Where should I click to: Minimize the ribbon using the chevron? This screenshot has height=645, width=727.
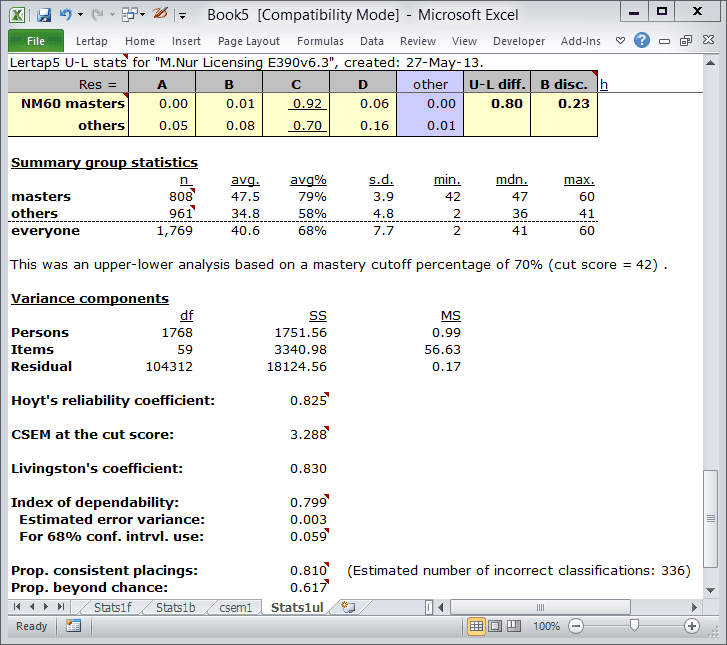(x=620, y=41)
